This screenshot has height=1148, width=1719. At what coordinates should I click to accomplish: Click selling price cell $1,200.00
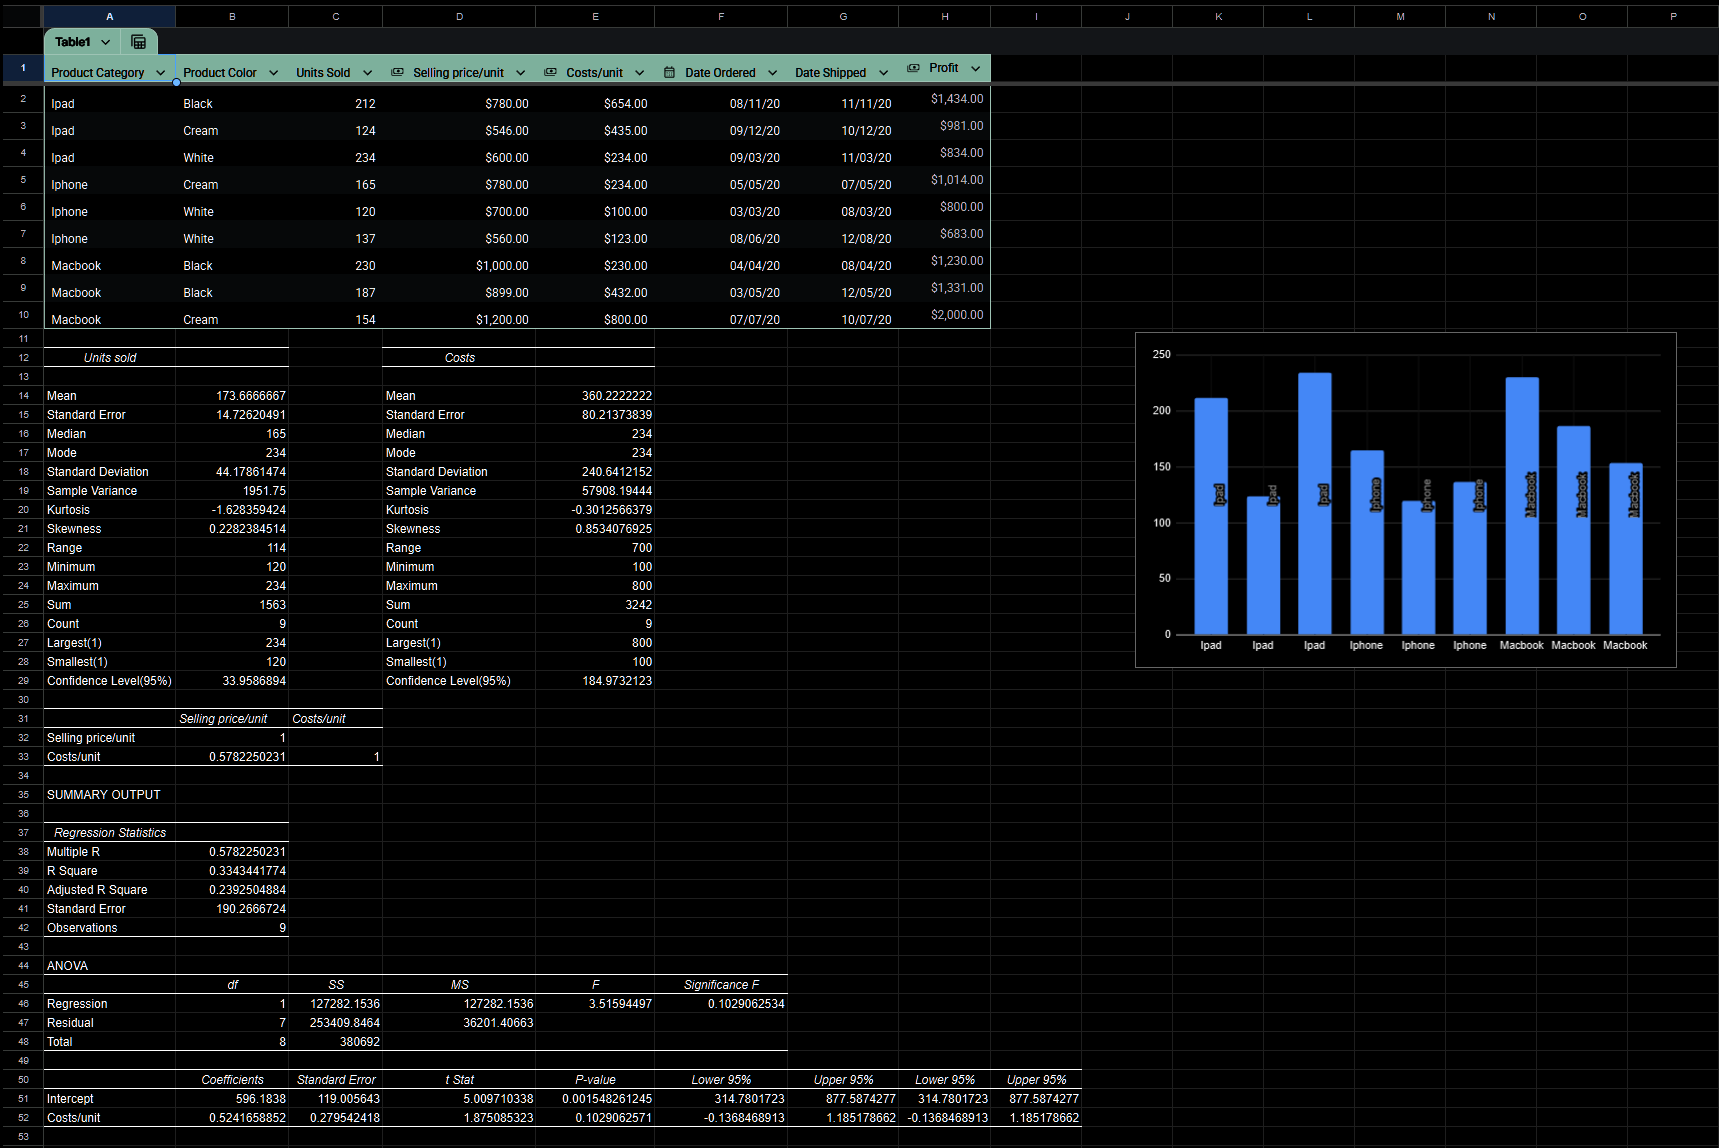[502, 320]
